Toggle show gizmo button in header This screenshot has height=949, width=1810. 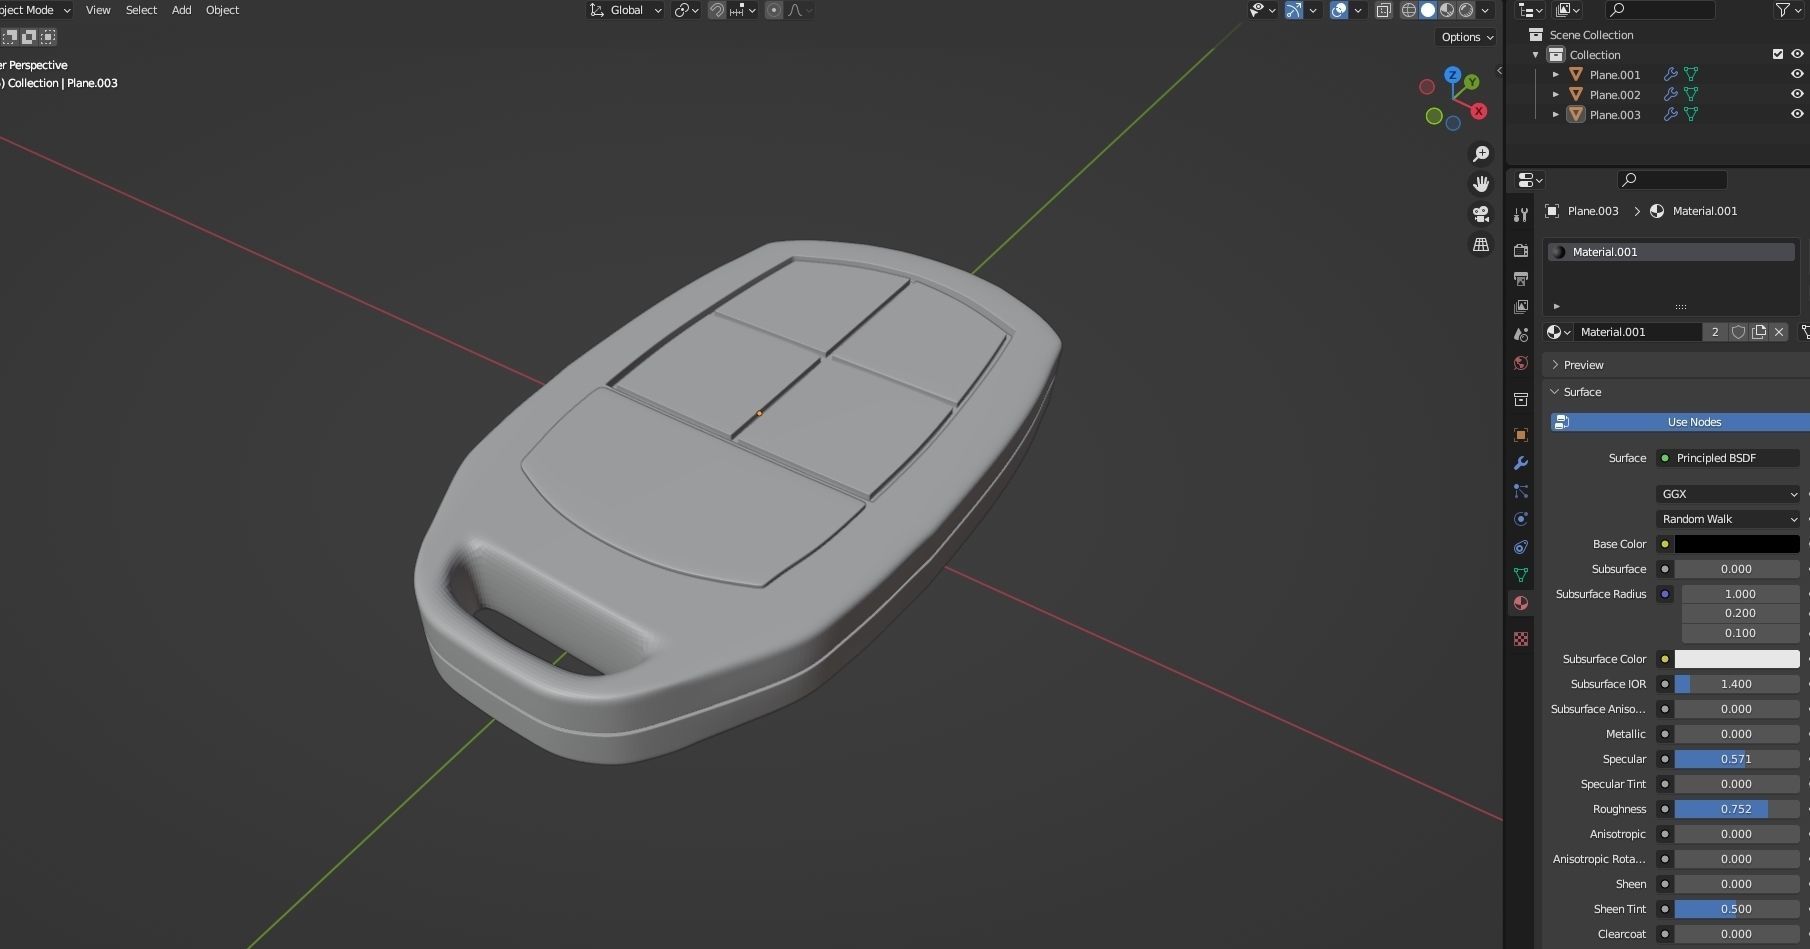(x=1294, y=10)
